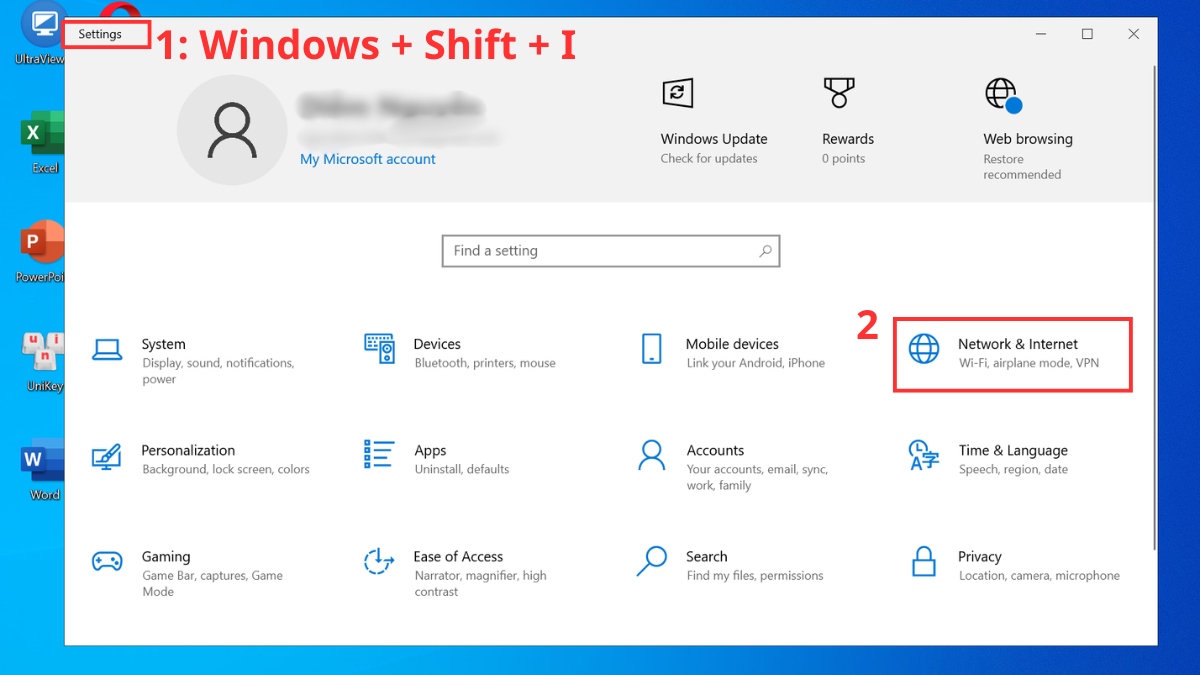Click the Rewards label text
The height and width of the screenshot is (675, 1200).
point(848,139)
